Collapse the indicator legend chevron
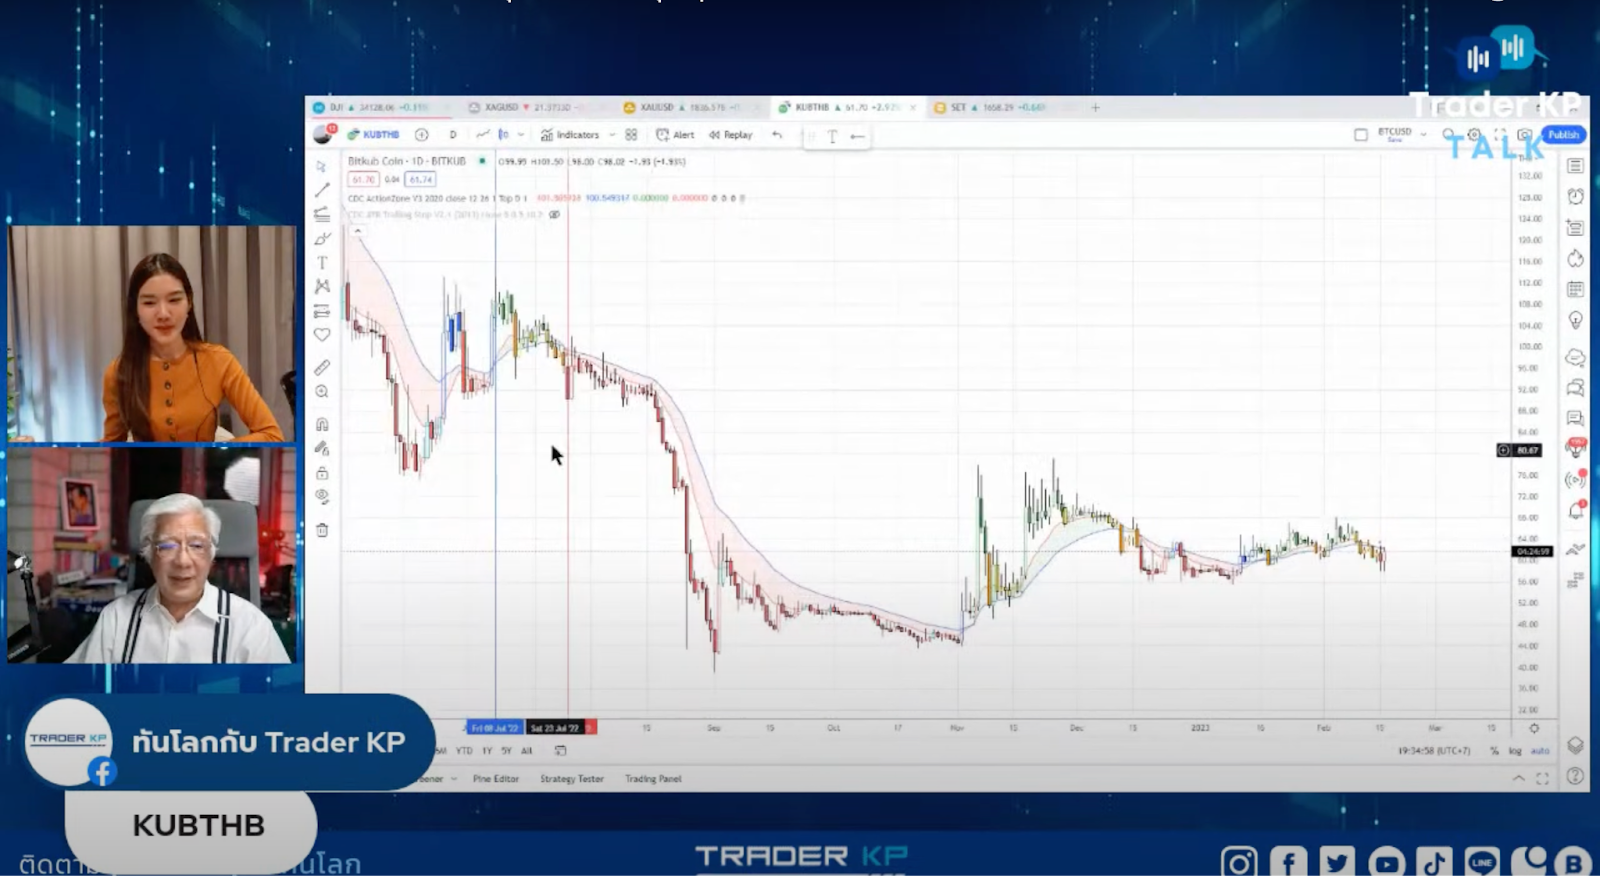Image resolution: width=1600 pixels, height=876 pixels. pos(357,231)
